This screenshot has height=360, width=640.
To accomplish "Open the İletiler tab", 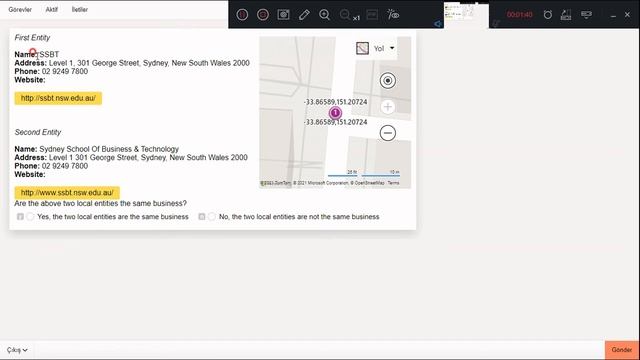I will coord(80,9).
